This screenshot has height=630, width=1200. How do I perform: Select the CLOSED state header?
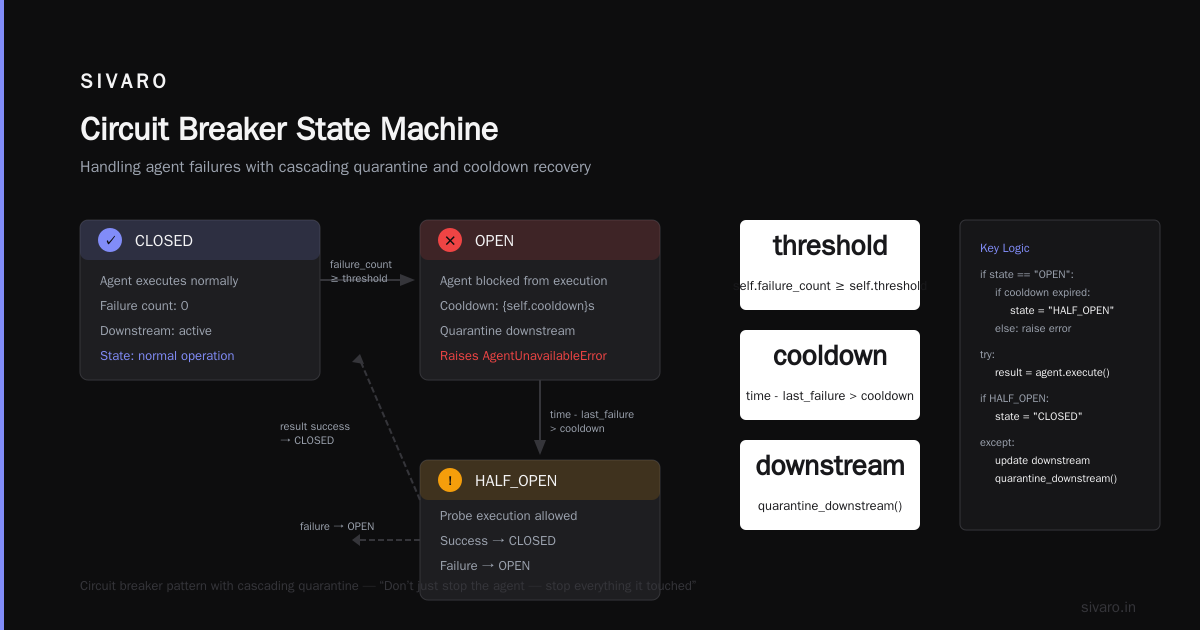click(200, 240)
